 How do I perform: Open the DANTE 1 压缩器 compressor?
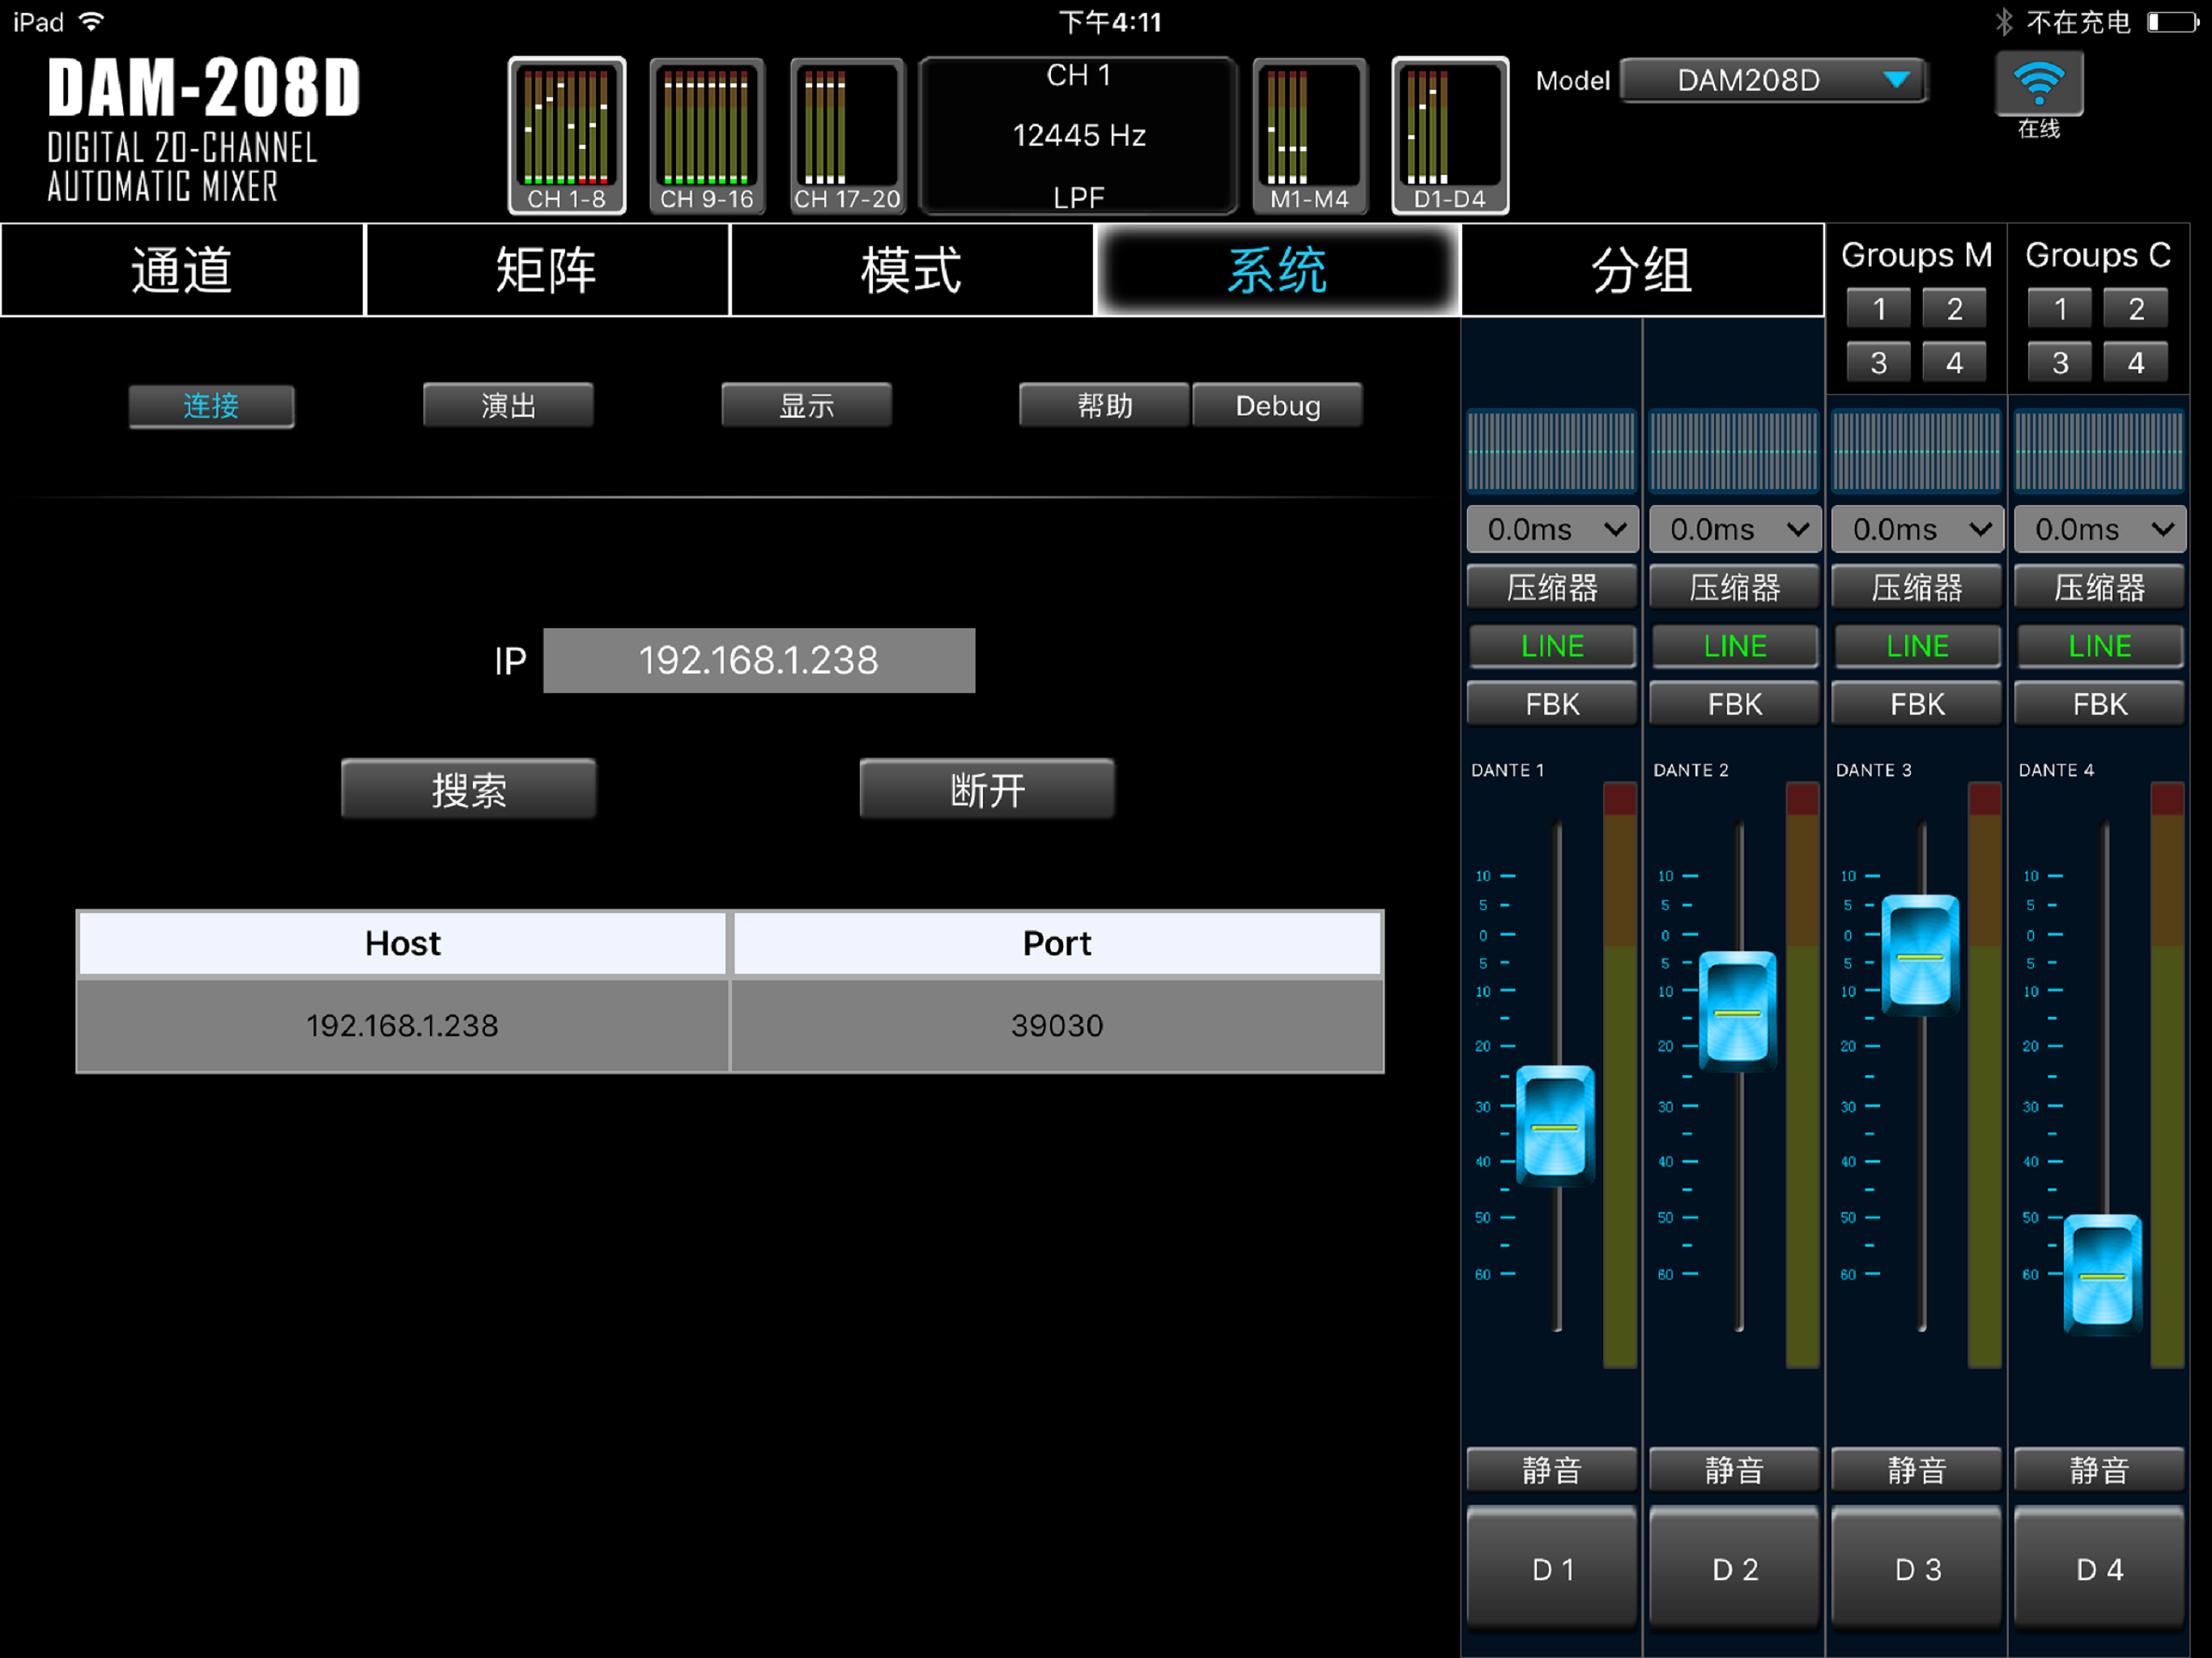click(x=1552, y=587)
